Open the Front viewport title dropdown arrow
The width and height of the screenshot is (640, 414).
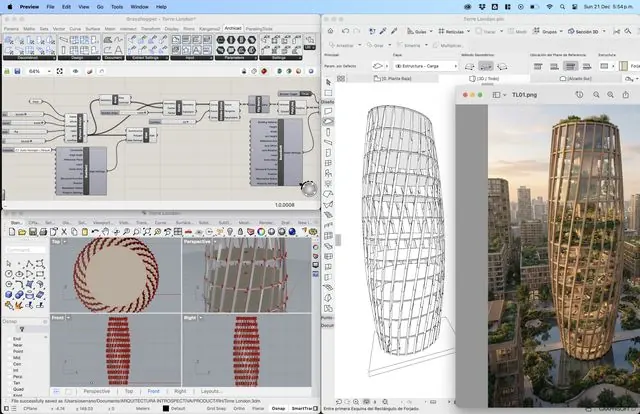tap(68, 318)
